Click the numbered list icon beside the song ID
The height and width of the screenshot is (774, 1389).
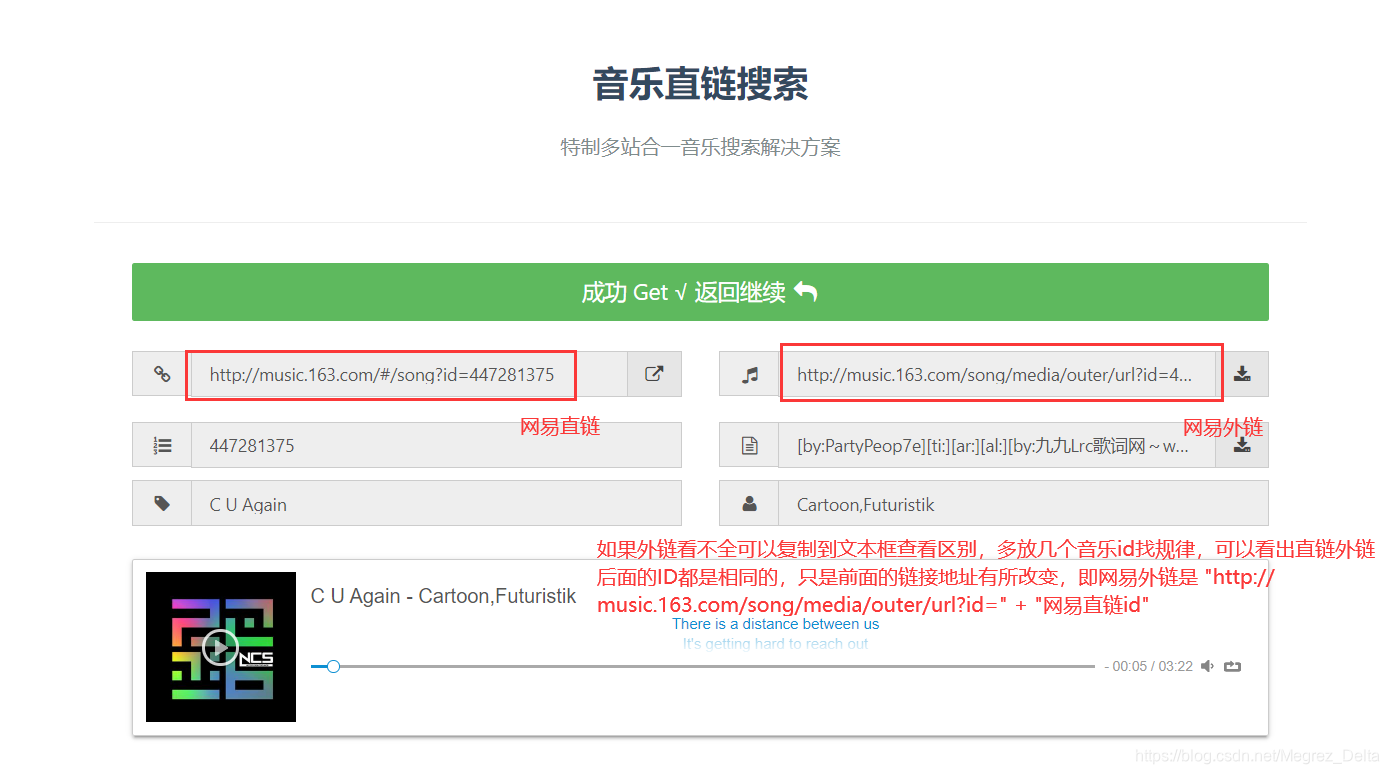162,446
